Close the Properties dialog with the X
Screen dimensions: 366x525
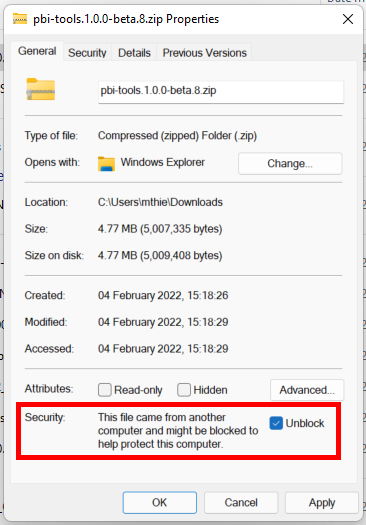(348, 19)
